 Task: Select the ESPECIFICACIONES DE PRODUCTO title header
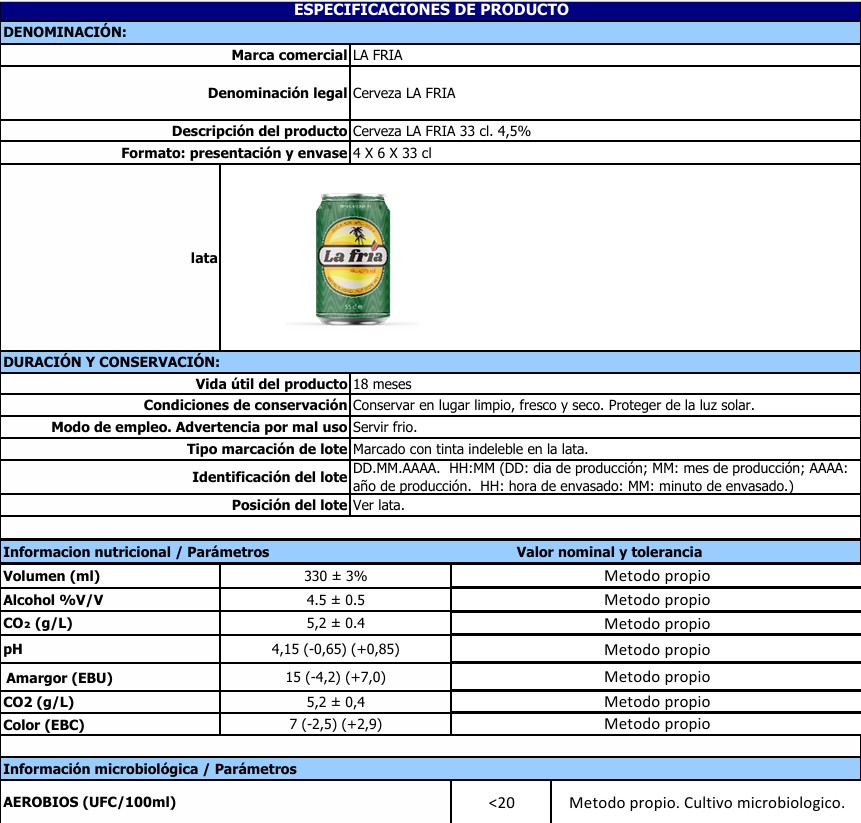coord(431,10)
